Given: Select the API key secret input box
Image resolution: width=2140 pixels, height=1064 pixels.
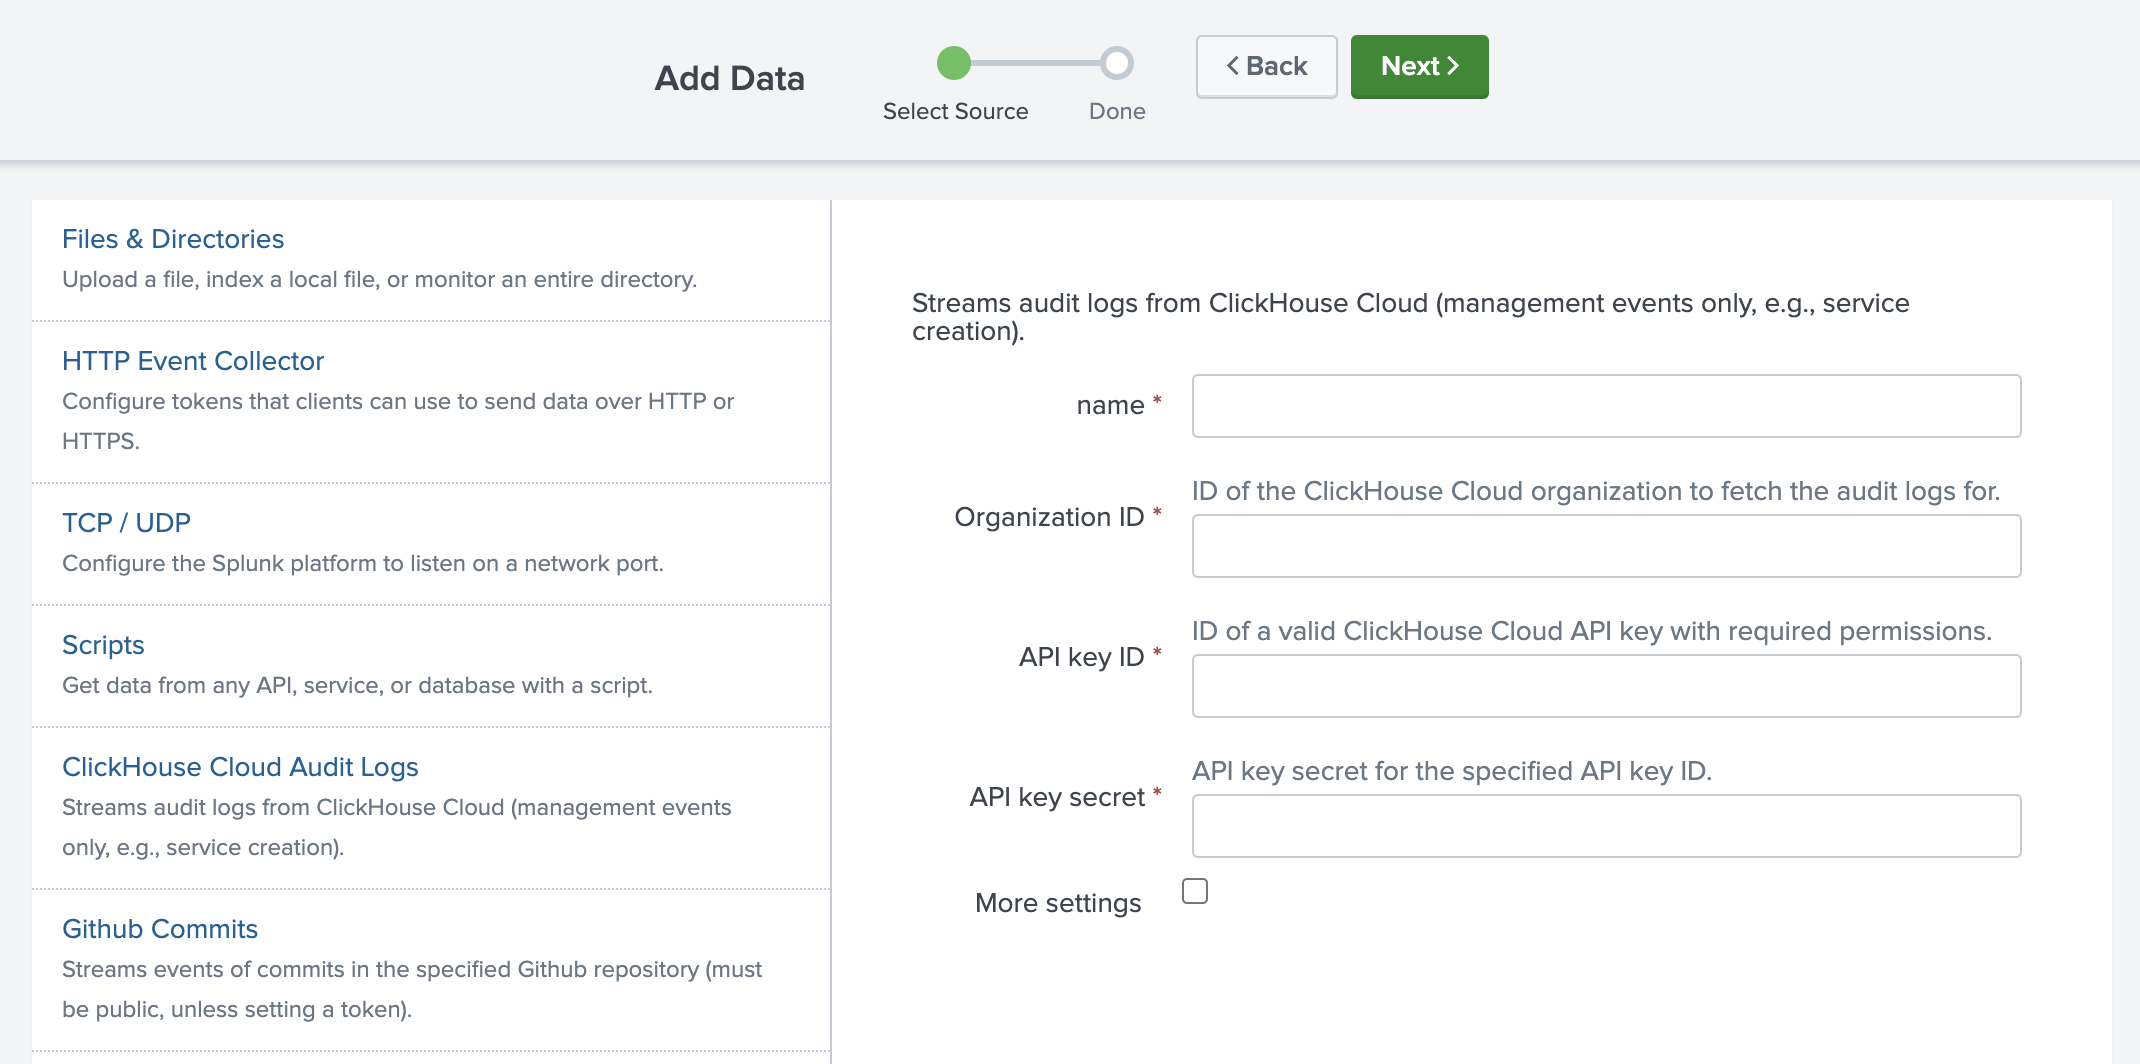Looking at the screenshot, I should click(1606, 826).
